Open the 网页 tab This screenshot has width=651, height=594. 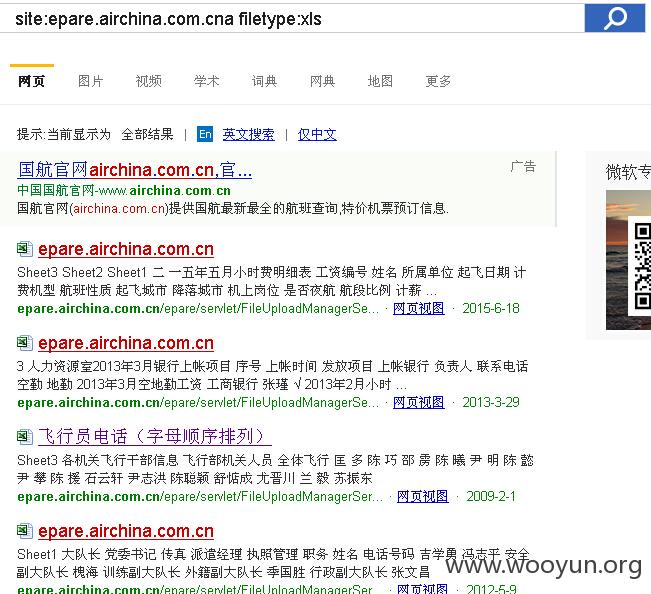(x=32, y=81)
